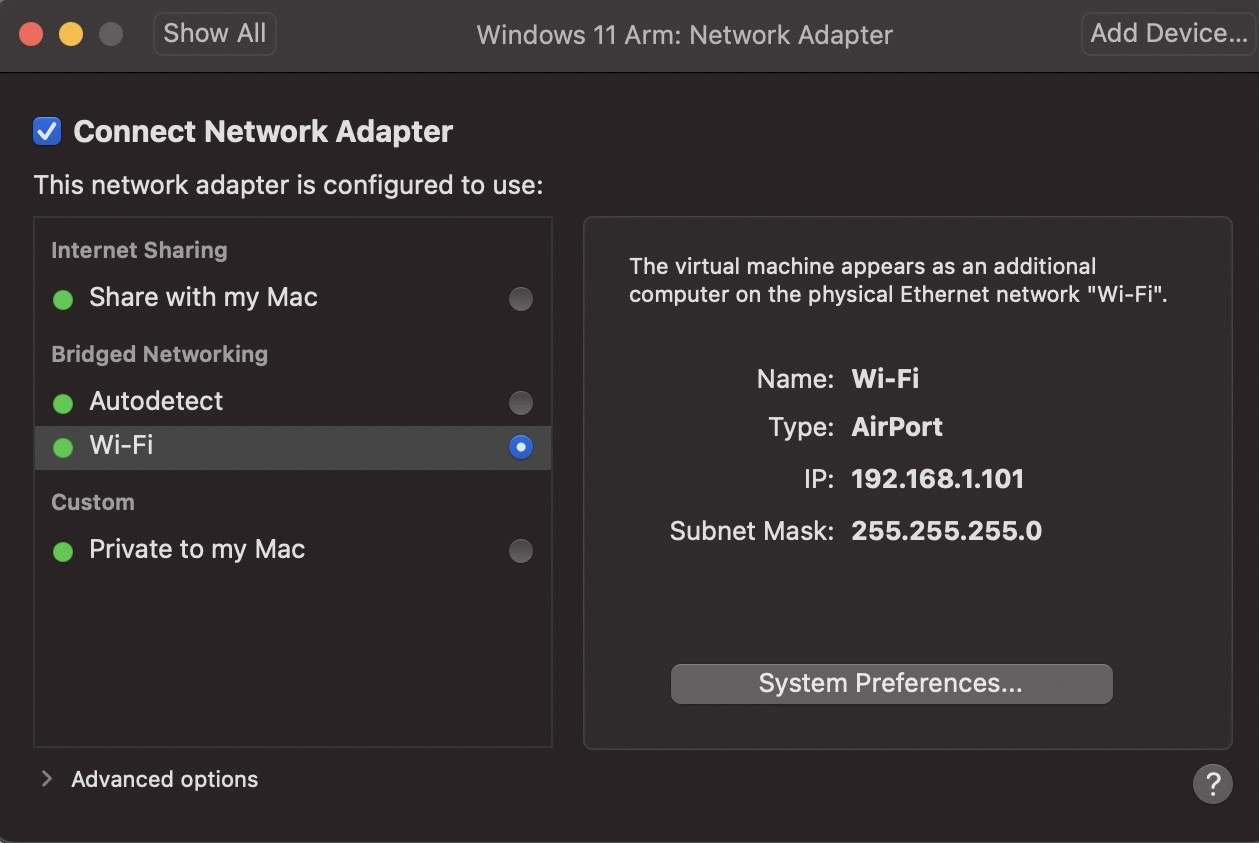Open help via the question mark button
1259x843 pixels.
point(1212,783)
